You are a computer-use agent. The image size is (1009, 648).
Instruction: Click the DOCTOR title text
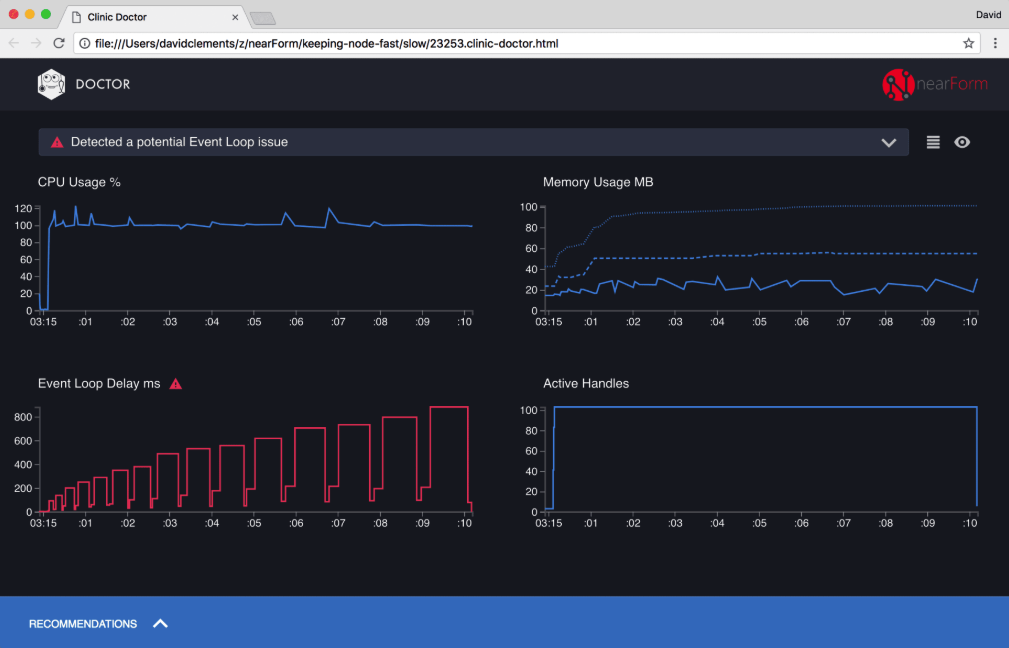coord(103,84)
